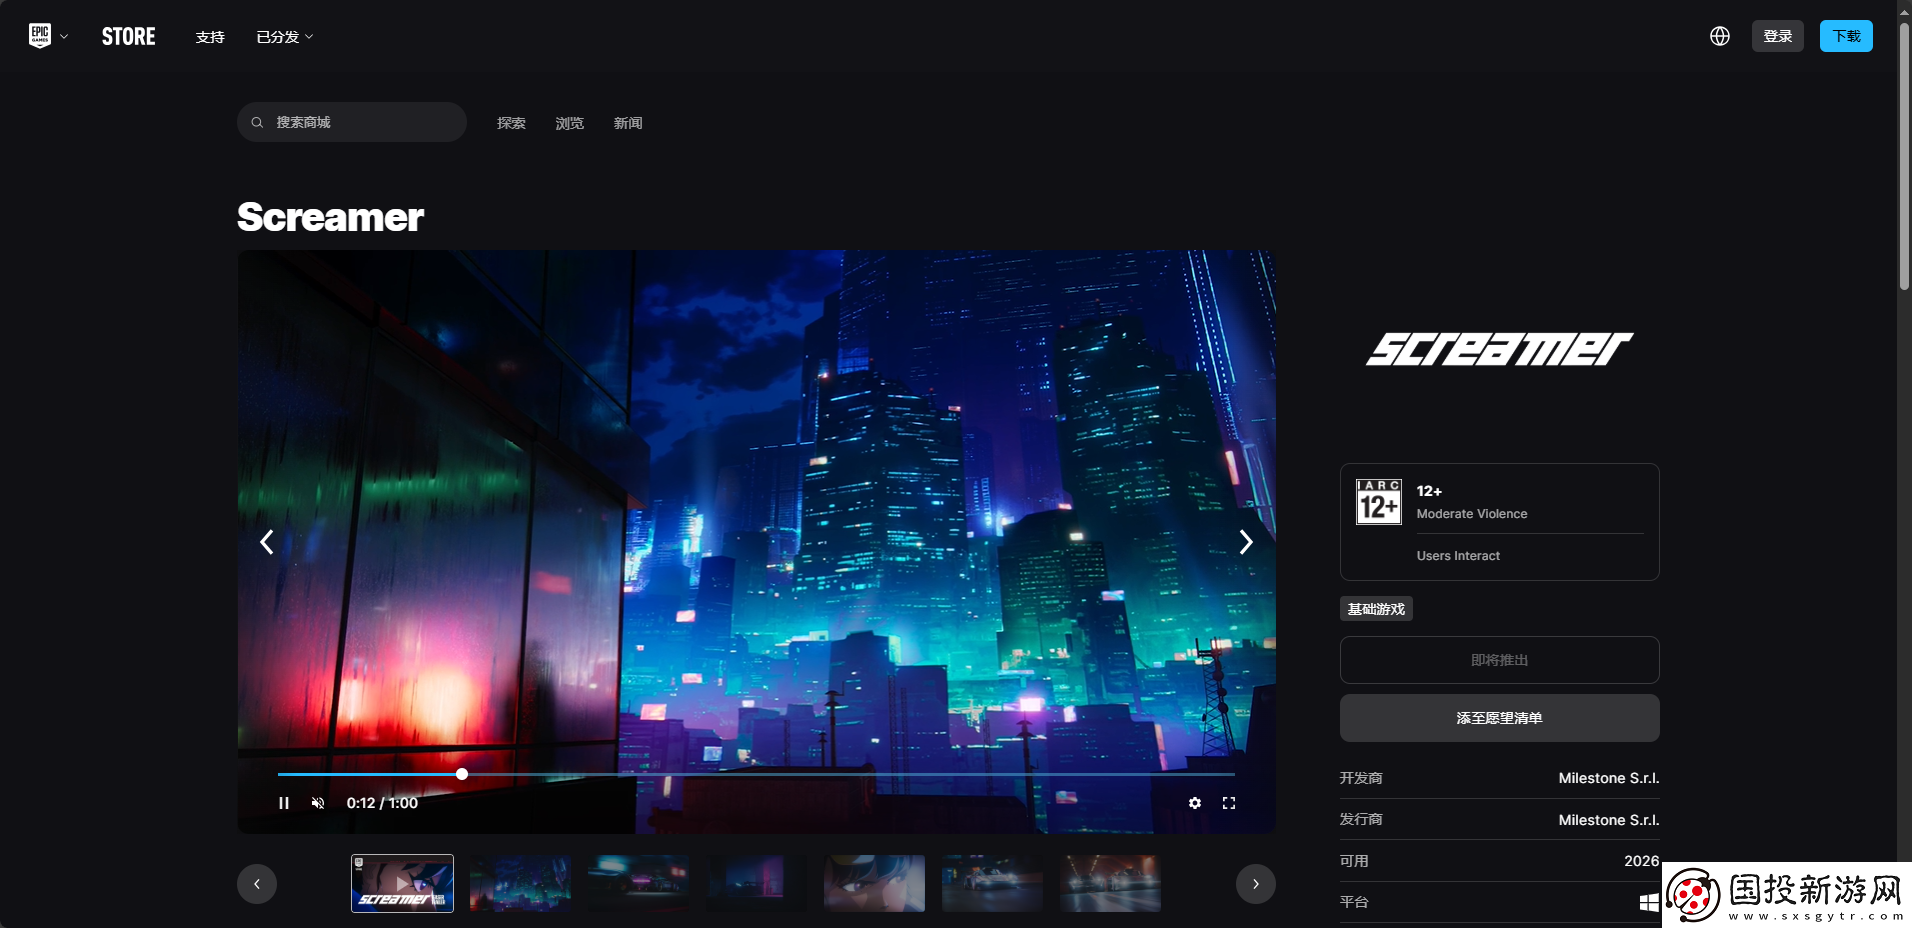Screen dimensions: 1912x928
Task: Click the carousel previous round button
Action: coord(257,884)
